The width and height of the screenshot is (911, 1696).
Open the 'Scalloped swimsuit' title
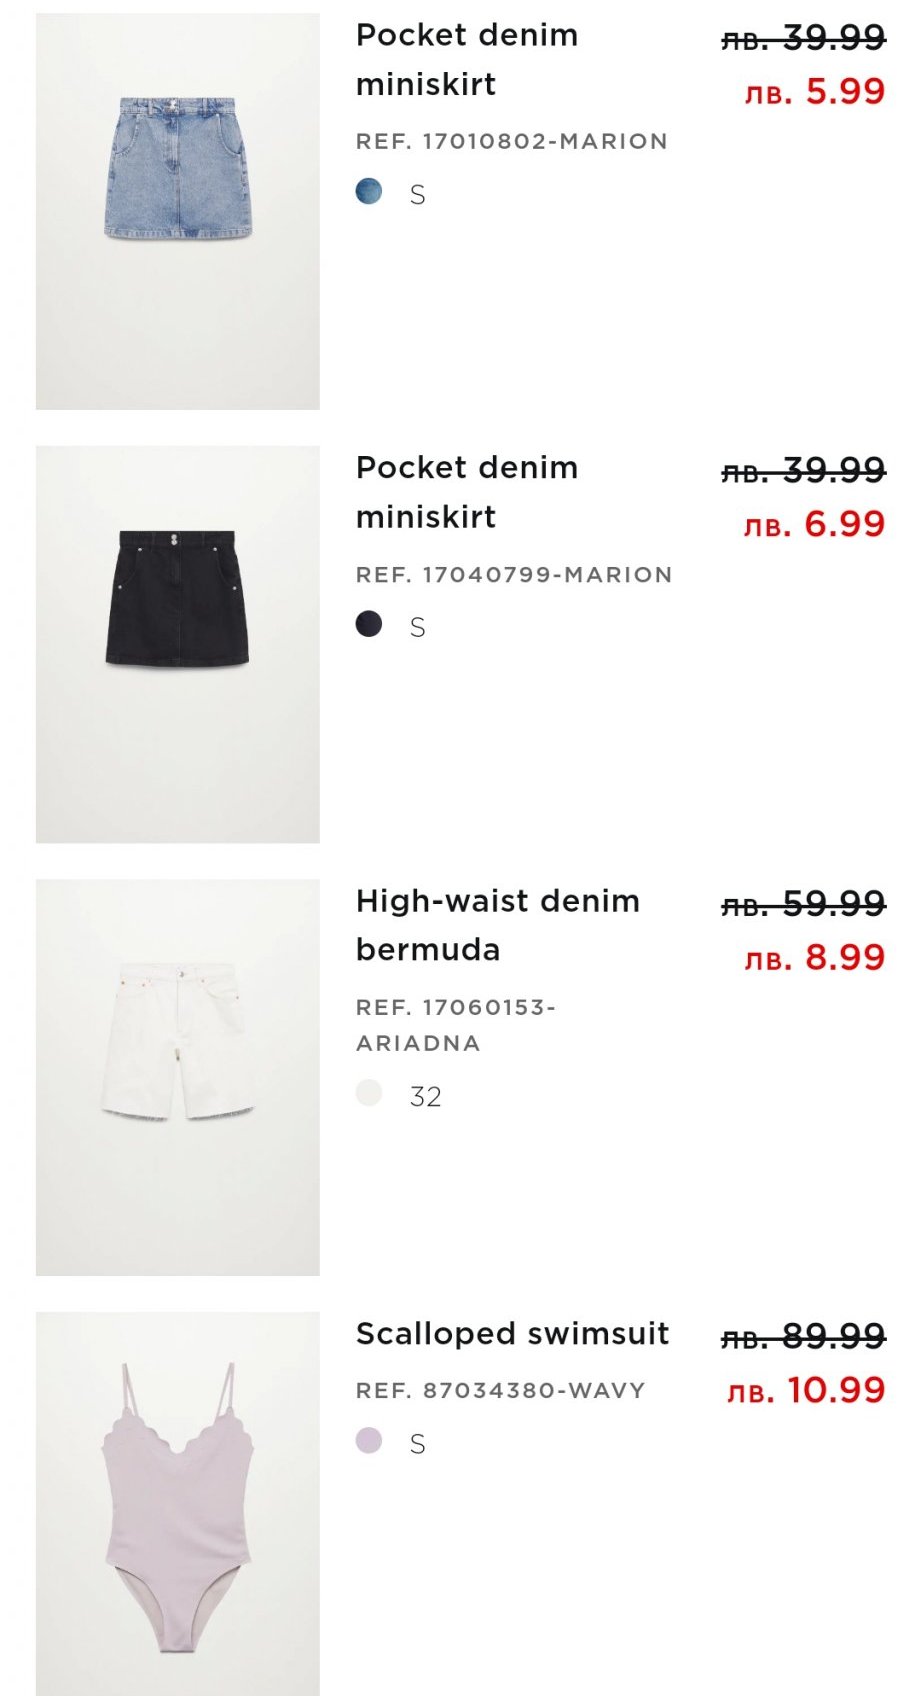coord(512,1334)
